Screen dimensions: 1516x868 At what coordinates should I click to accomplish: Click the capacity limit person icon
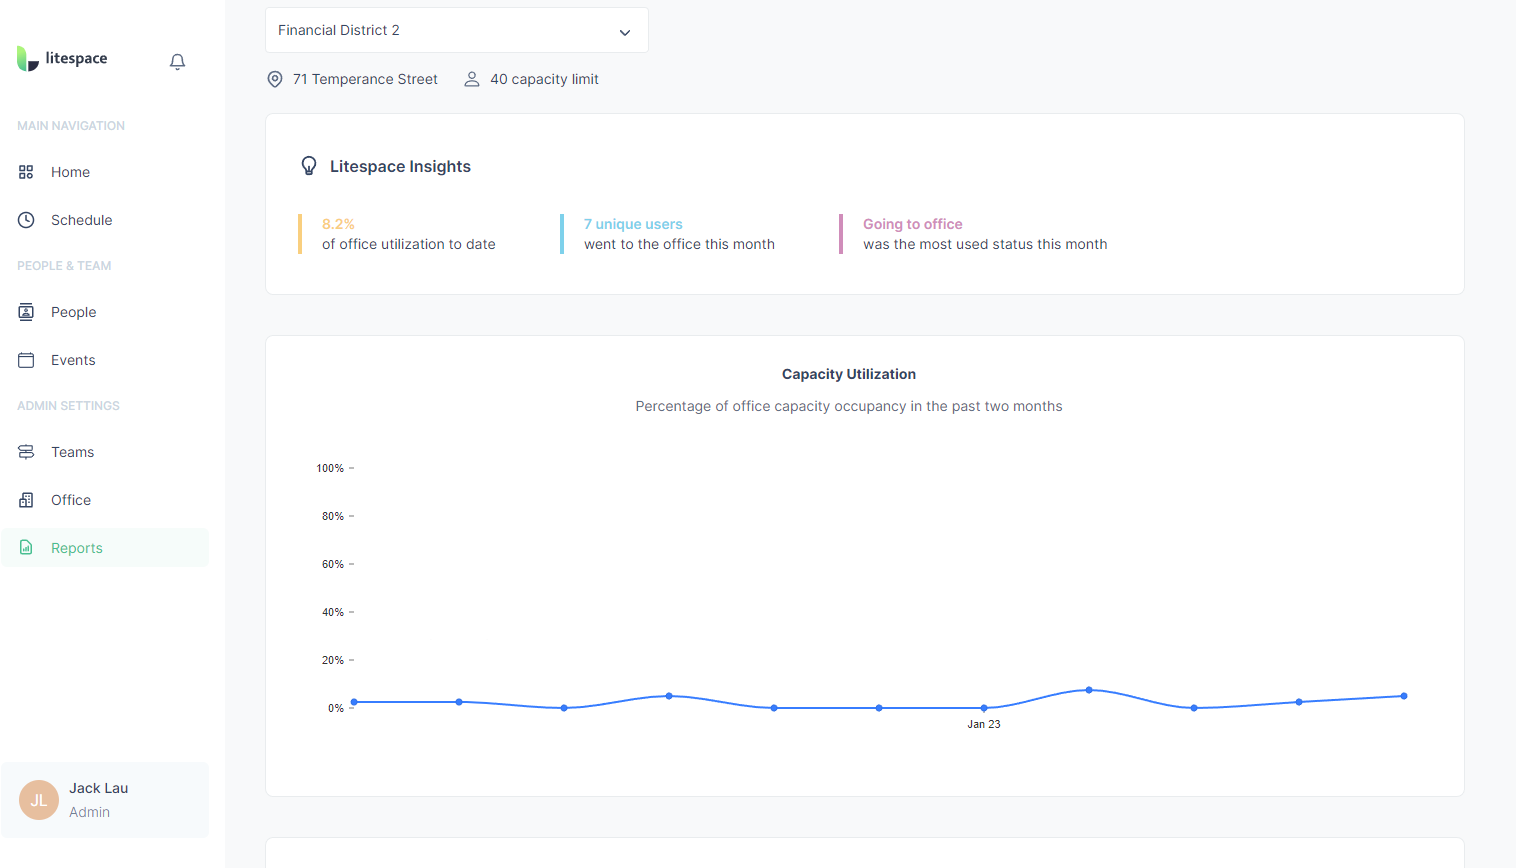point(471,78)
